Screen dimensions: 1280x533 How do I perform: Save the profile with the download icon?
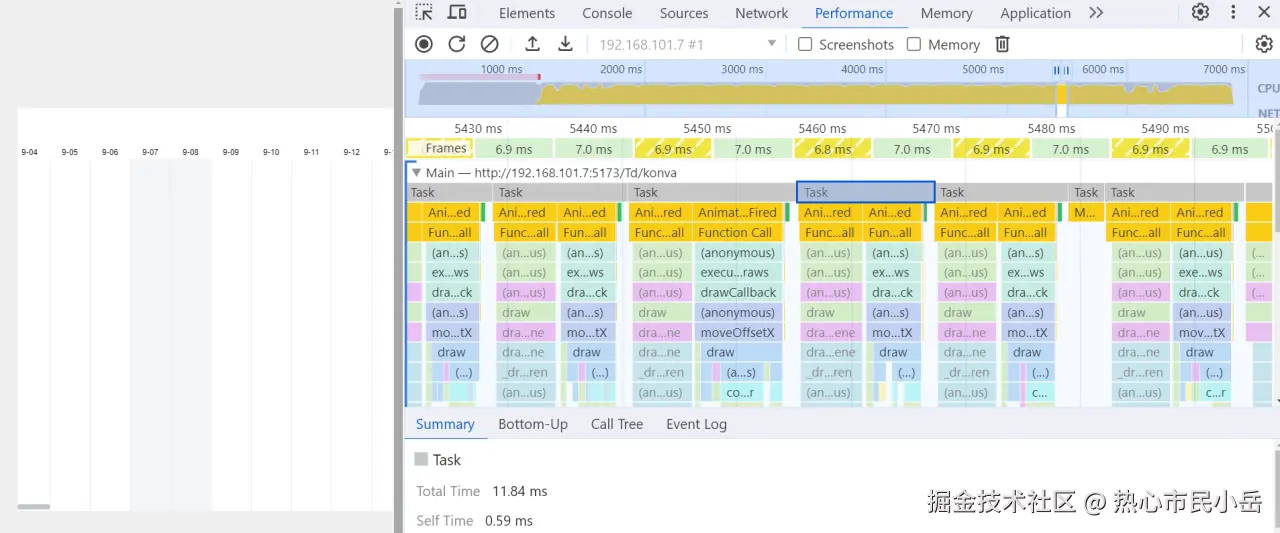[565, 44]
